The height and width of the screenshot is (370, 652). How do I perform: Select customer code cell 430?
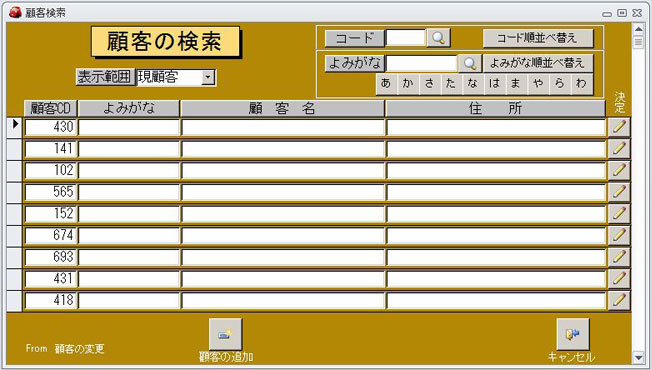51,127
